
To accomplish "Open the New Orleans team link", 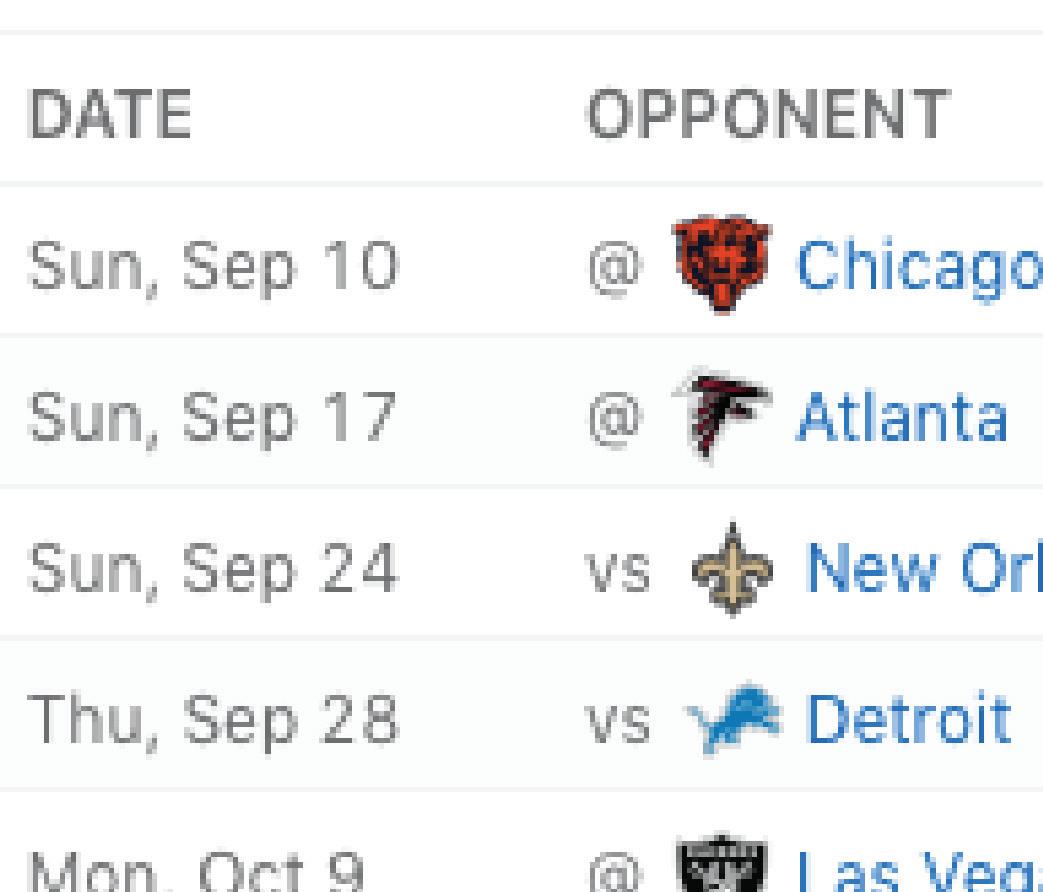I will click(925, 567).
